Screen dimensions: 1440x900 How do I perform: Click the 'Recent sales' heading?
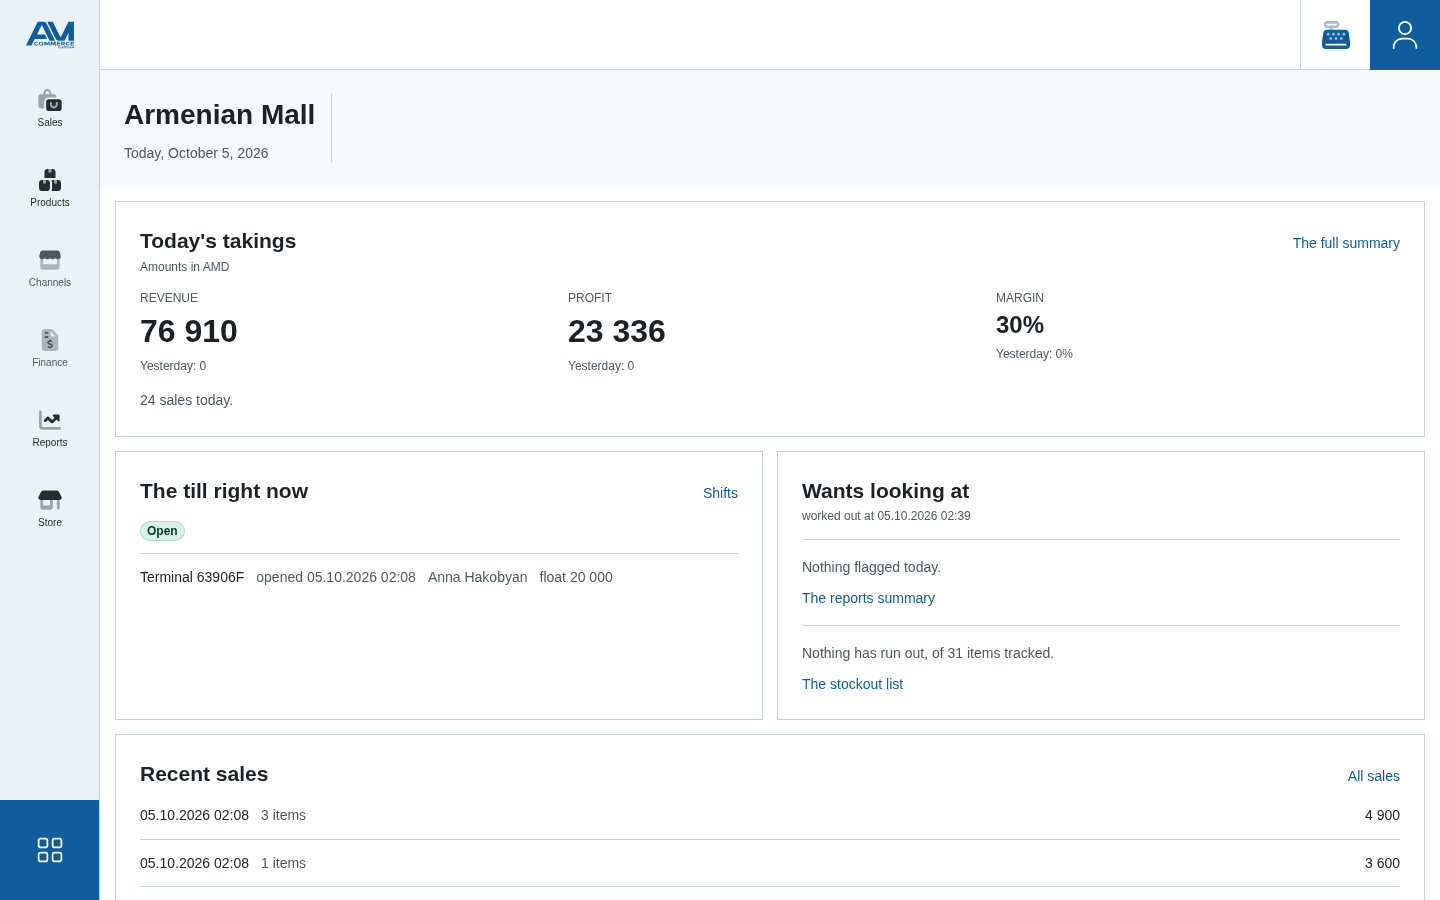(x=204, y=774)
